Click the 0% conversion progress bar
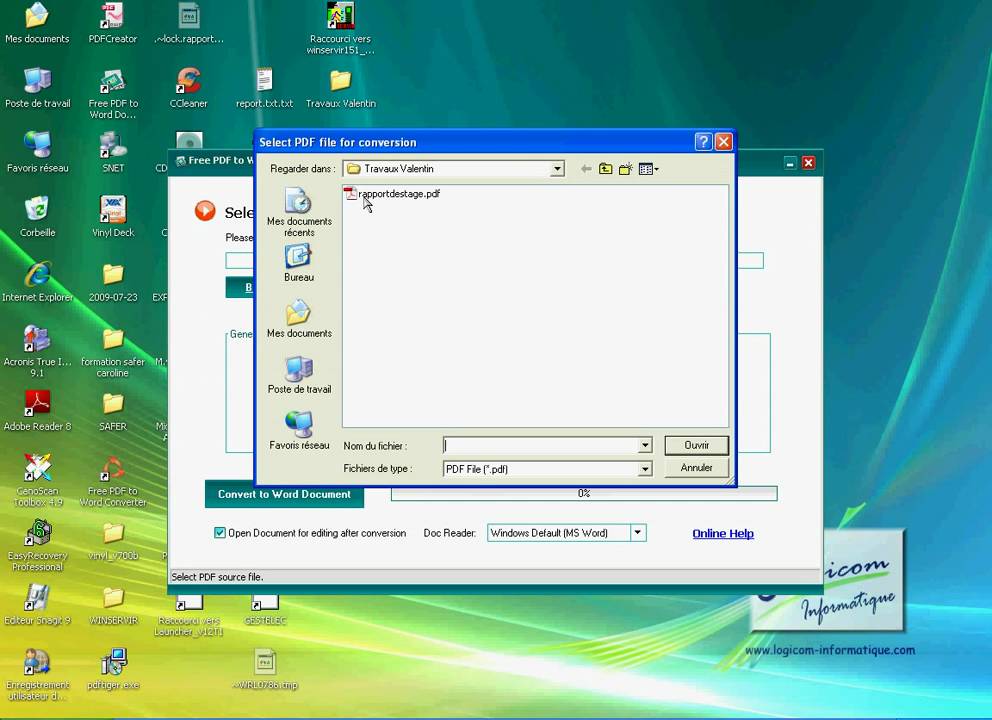This screenshot has height=720, width=992. (584, 493)
